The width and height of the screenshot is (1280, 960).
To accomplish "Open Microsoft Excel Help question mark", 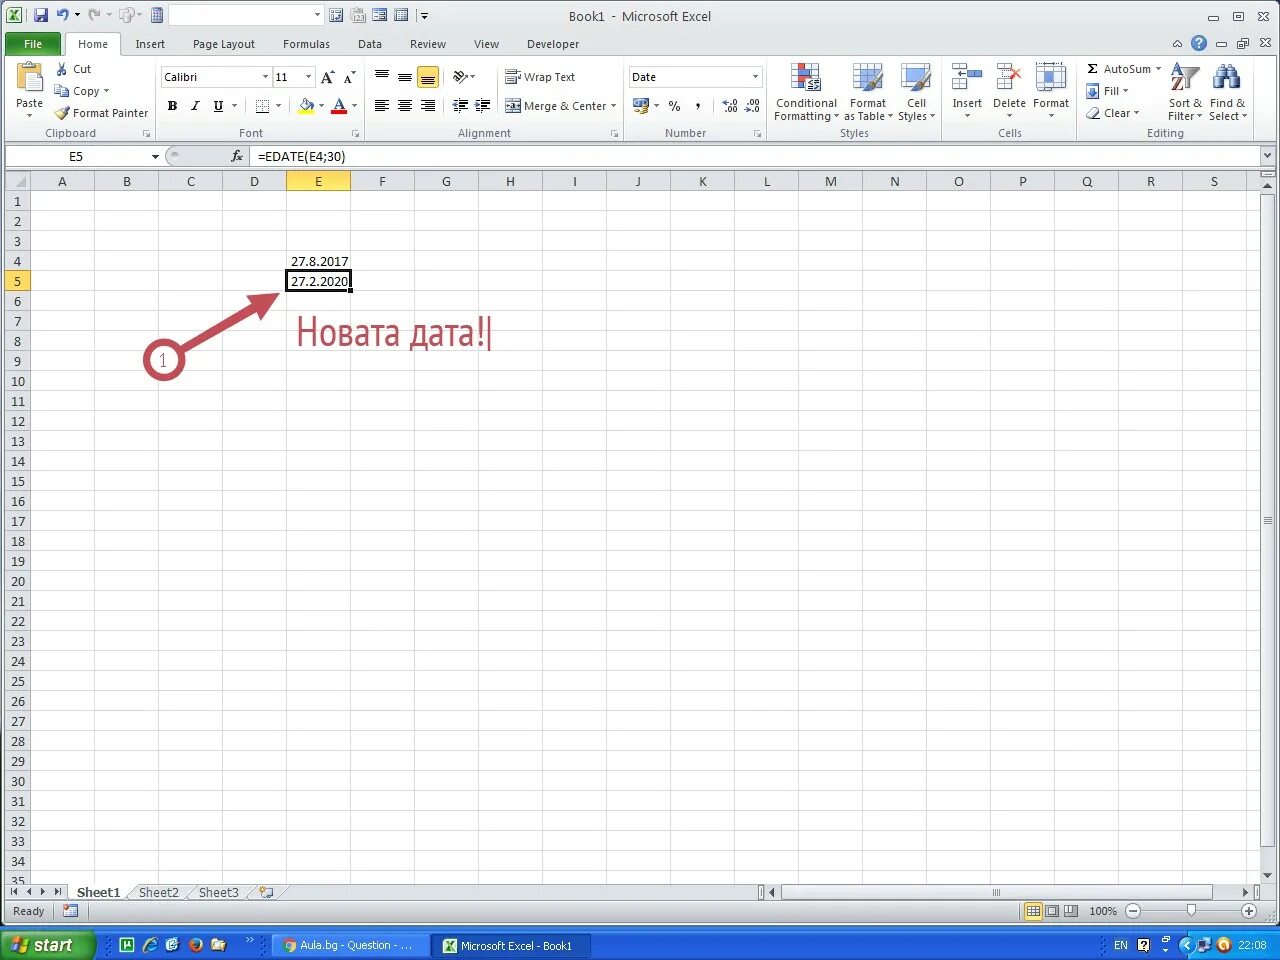I will coord(1199,43).
